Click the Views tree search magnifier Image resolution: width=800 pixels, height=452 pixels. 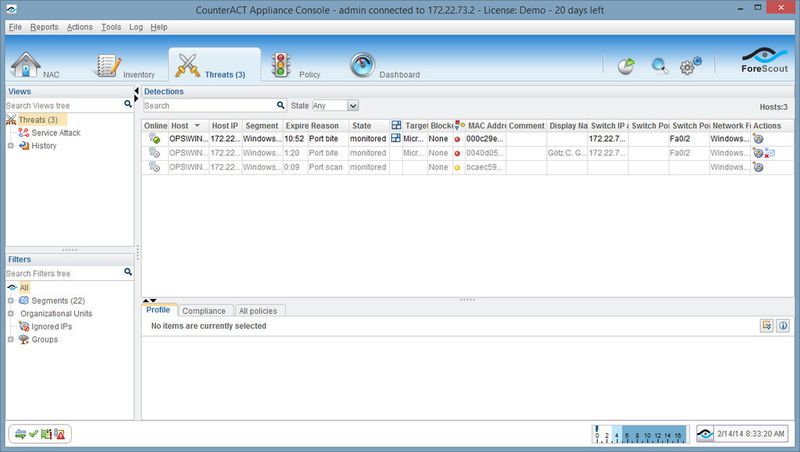128,104
